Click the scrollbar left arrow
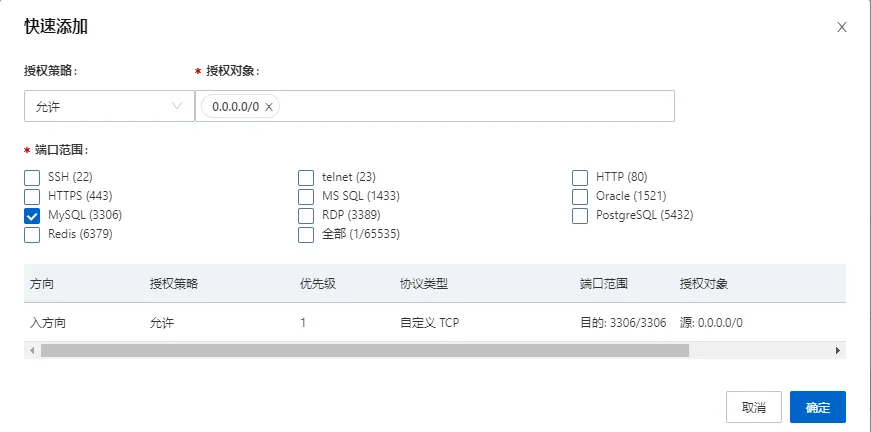871x432 pixels. 32,351
